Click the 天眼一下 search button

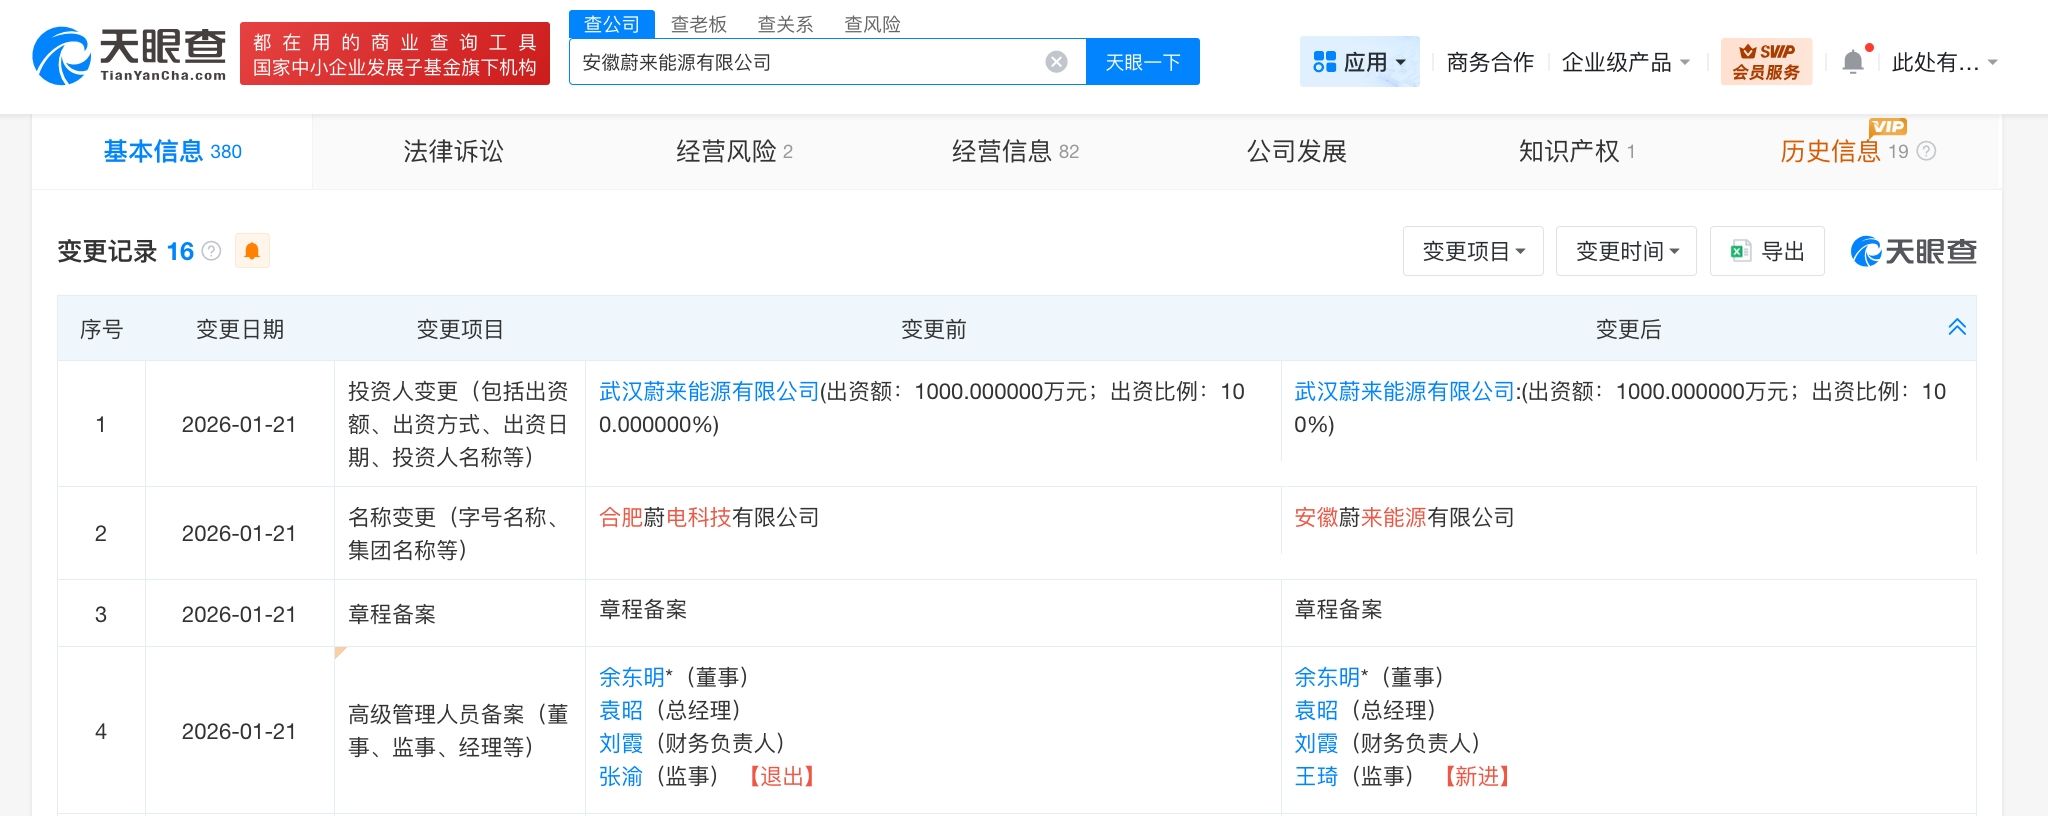[1142, 62]
